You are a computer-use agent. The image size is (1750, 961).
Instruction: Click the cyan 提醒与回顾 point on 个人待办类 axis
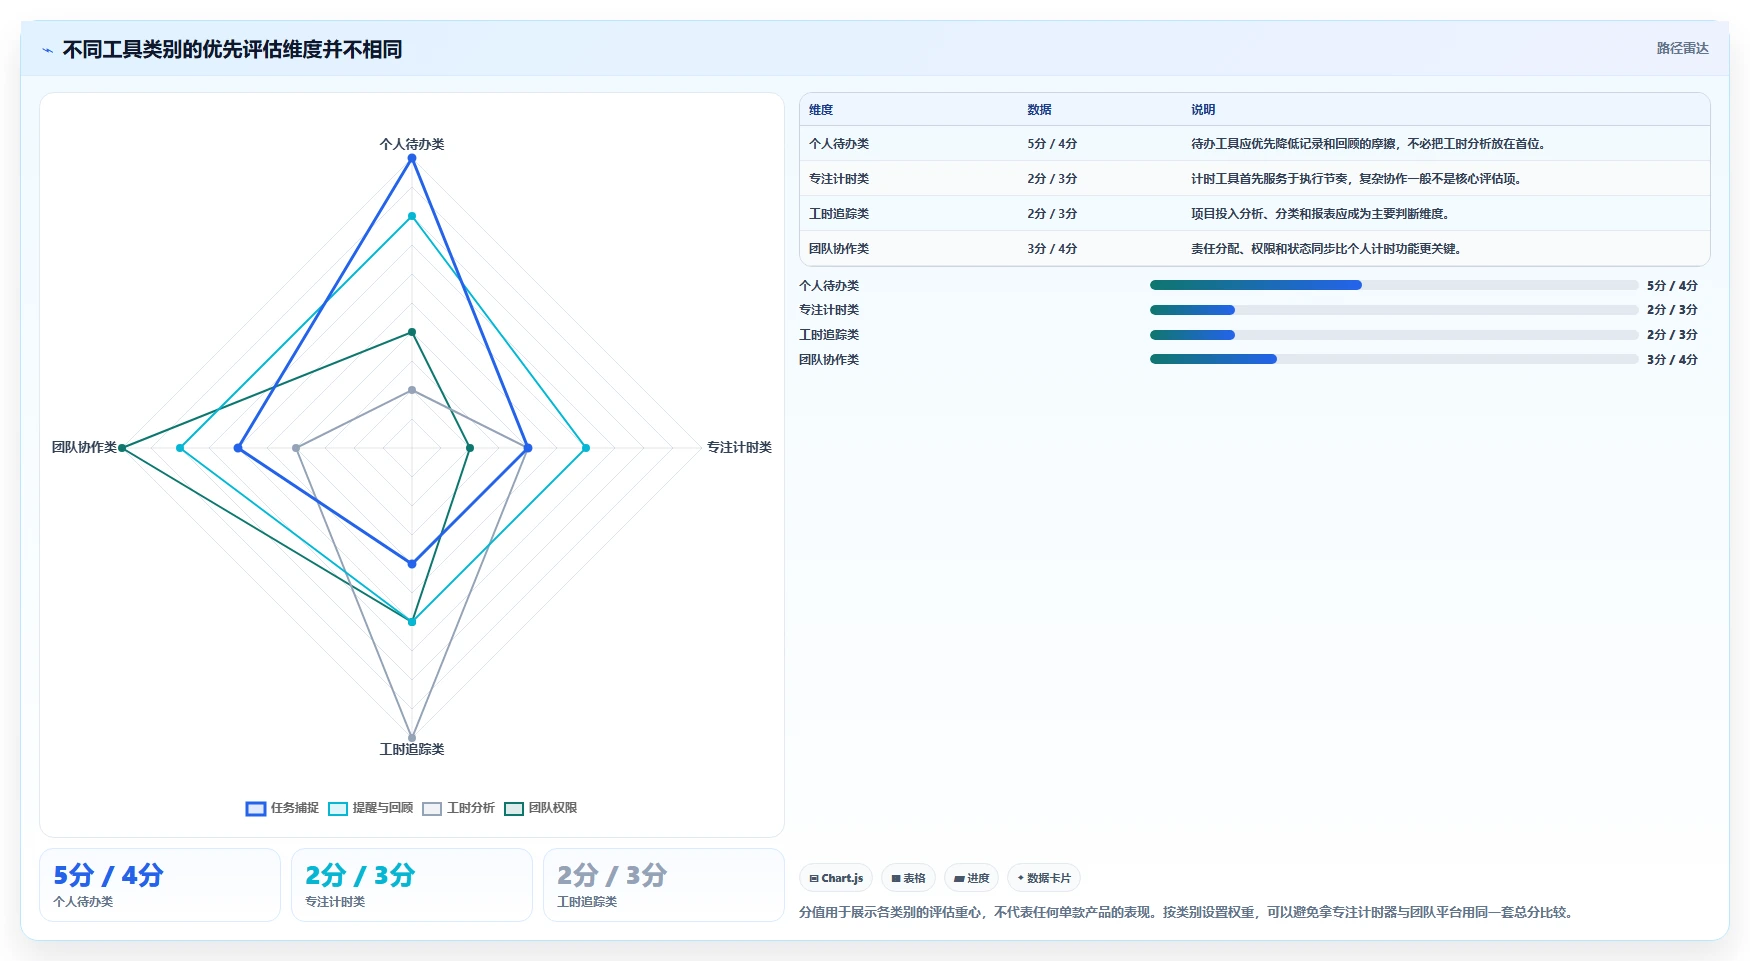pos(412,216)
